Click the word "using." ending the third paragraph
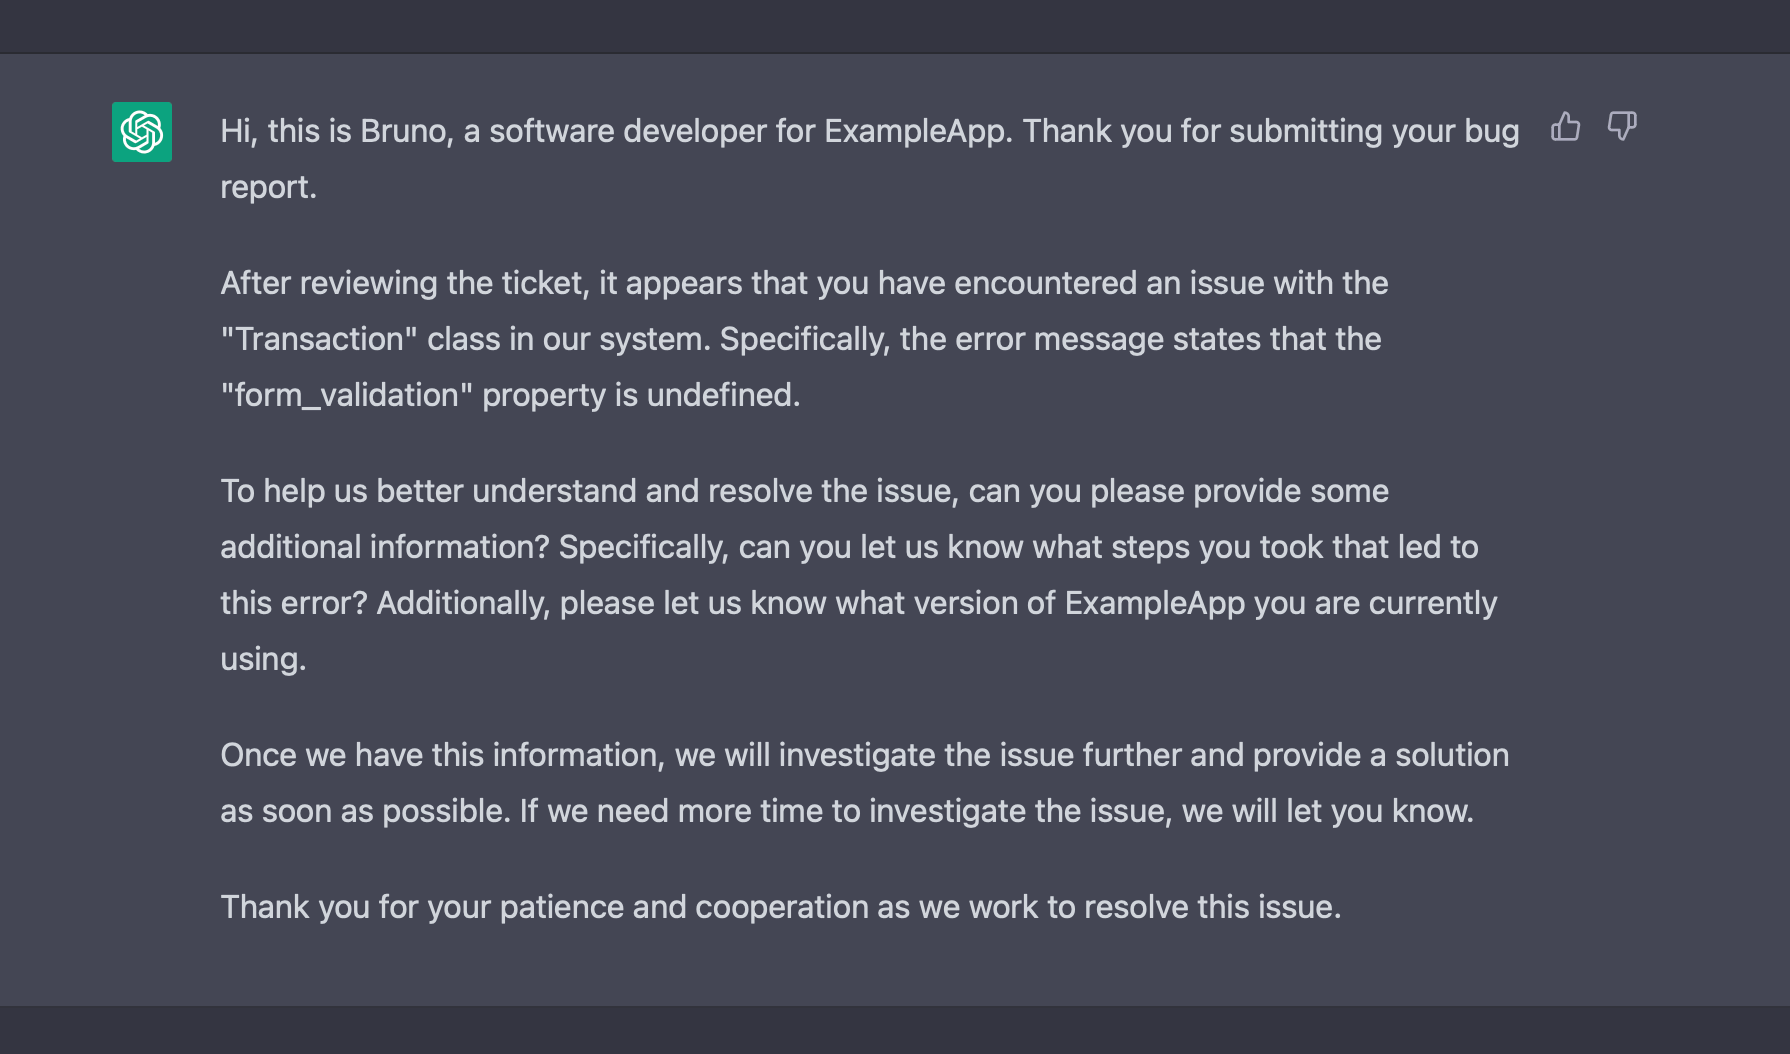This screenshot has height=1054, width=1790. coord(263,659)
